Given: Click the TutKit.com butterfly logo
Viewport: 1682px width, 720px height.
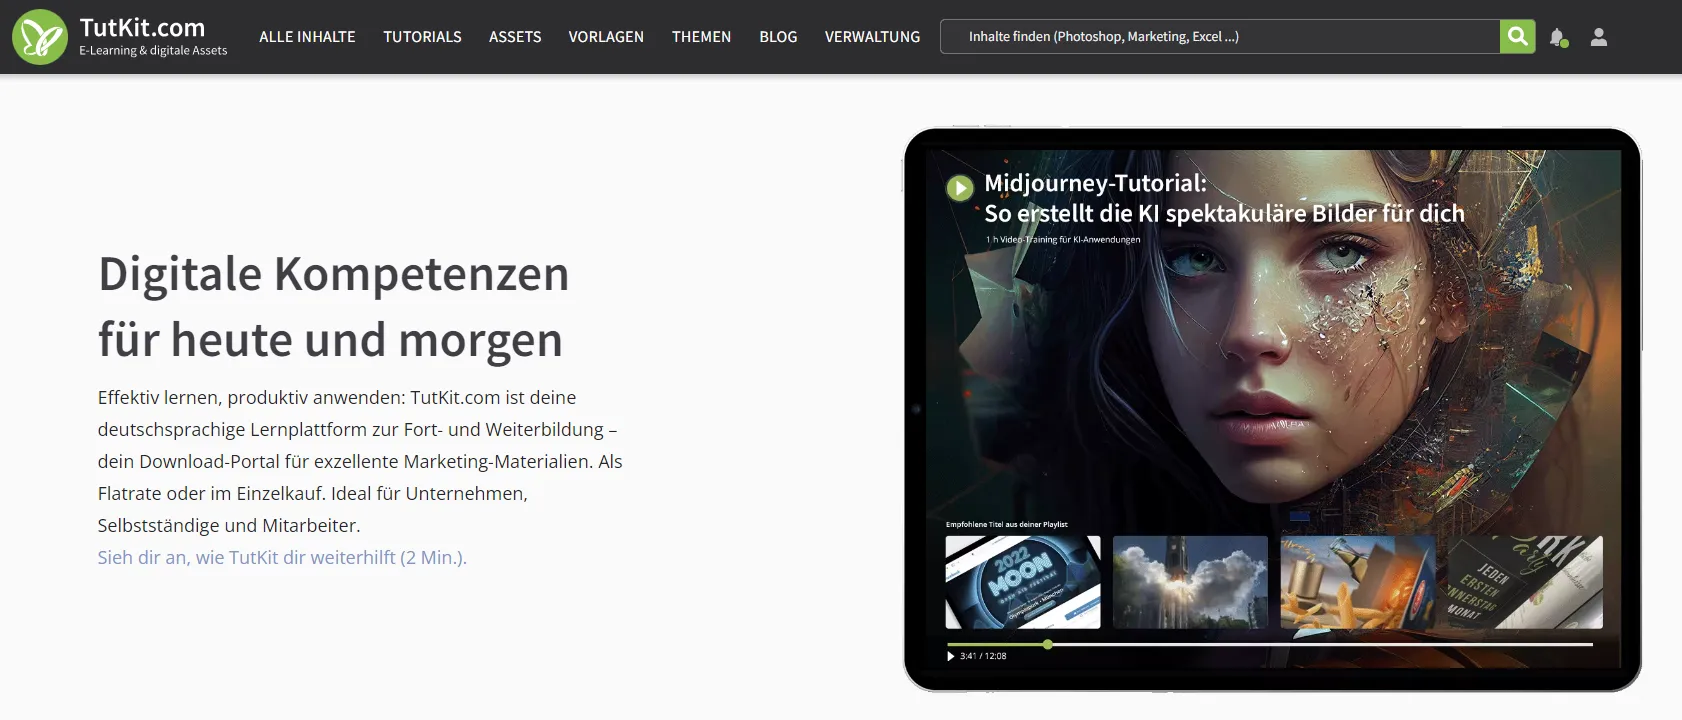Looking at the screenshot, I should 40,37.
